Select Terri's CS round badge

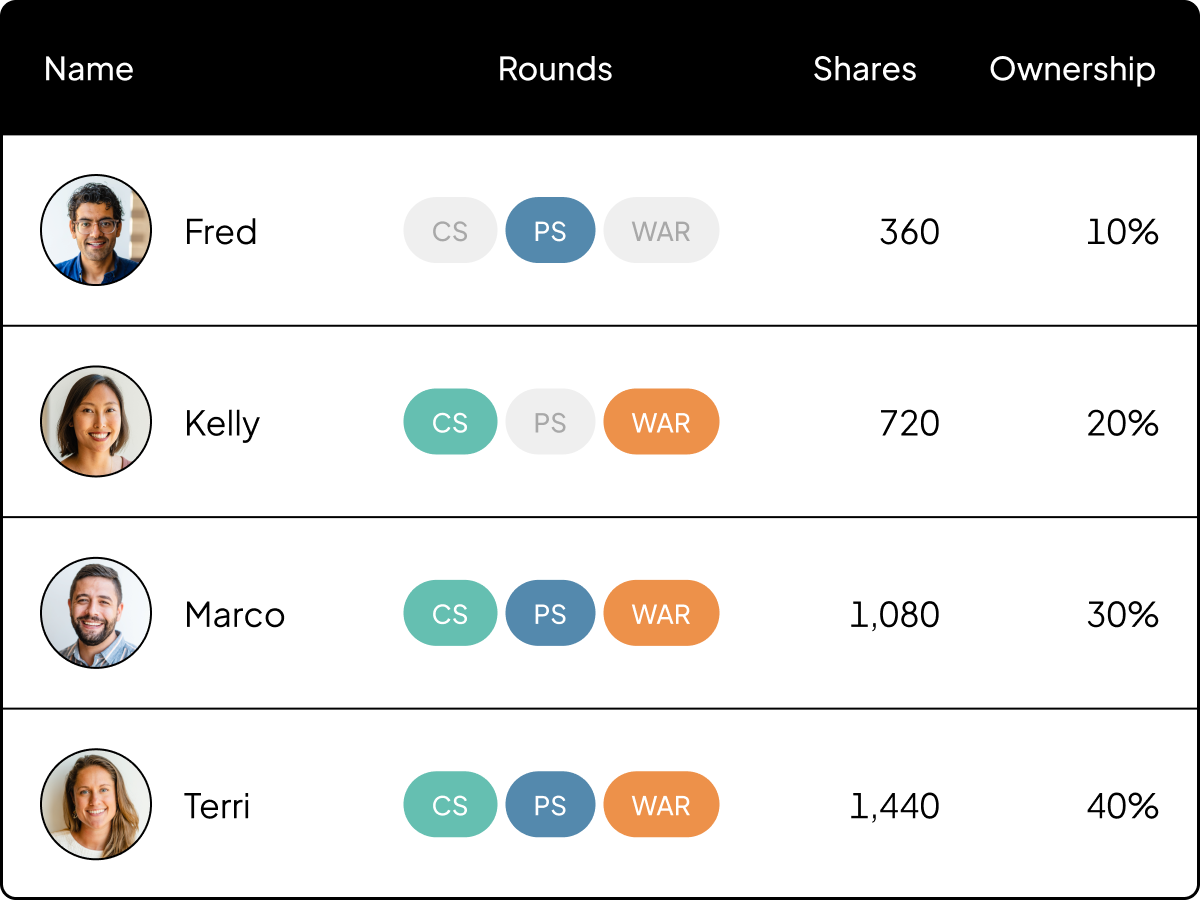450,804
